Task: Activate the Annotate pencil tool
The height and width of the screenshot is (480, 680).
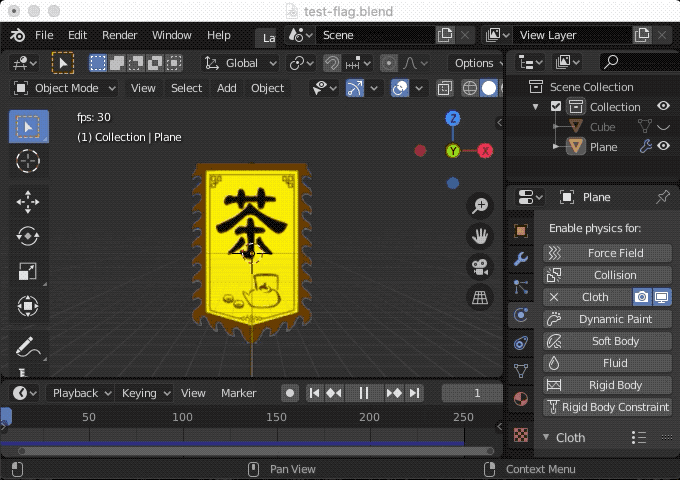Action: point(28,348)
